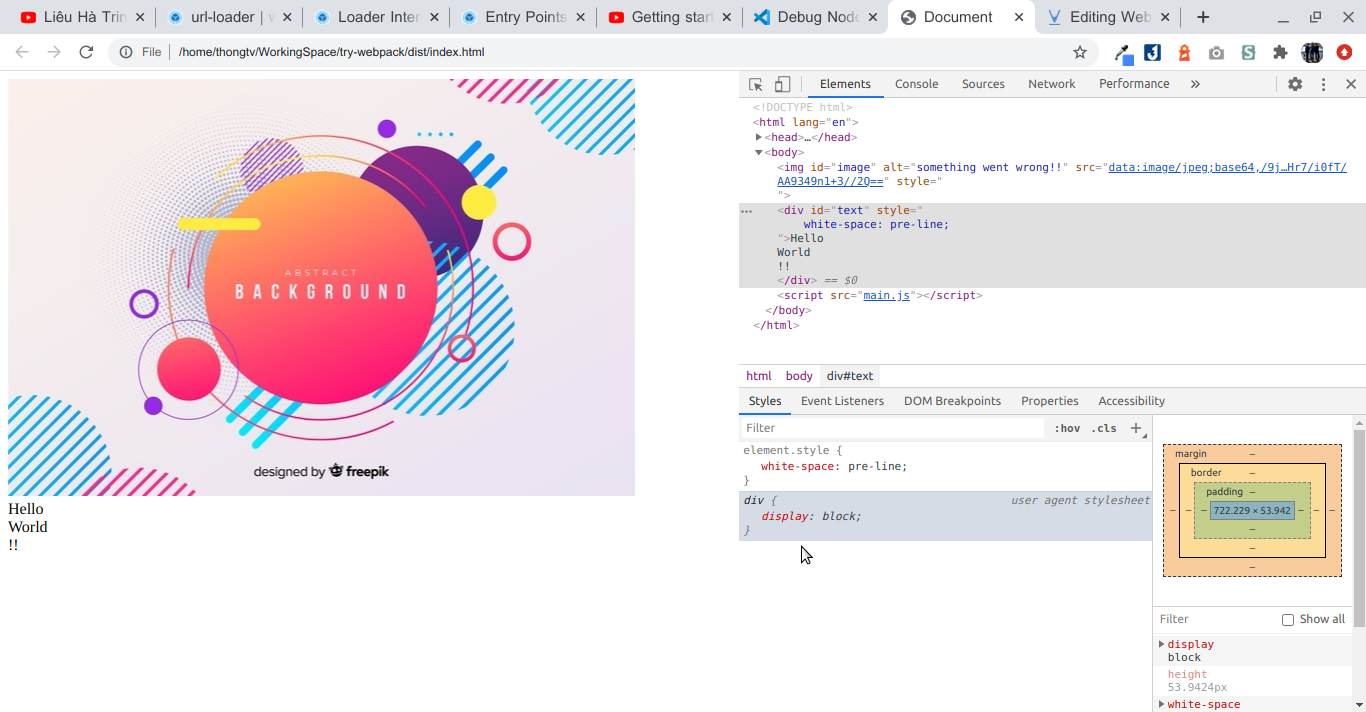Activate the inspect element picker icon

756,85
